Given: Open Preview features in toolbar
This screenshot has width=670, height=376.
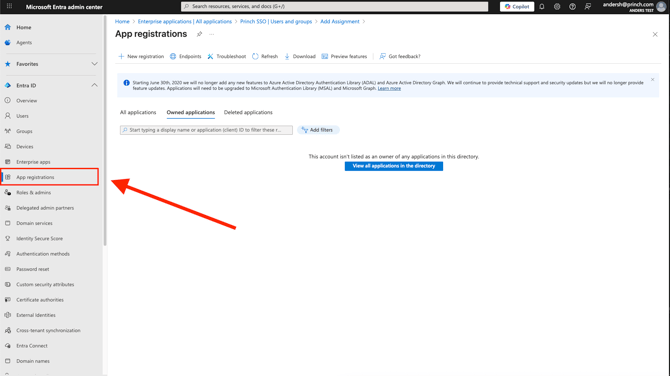Looking at the screenshot, I should pyautogui.click(x=344, y=56).
